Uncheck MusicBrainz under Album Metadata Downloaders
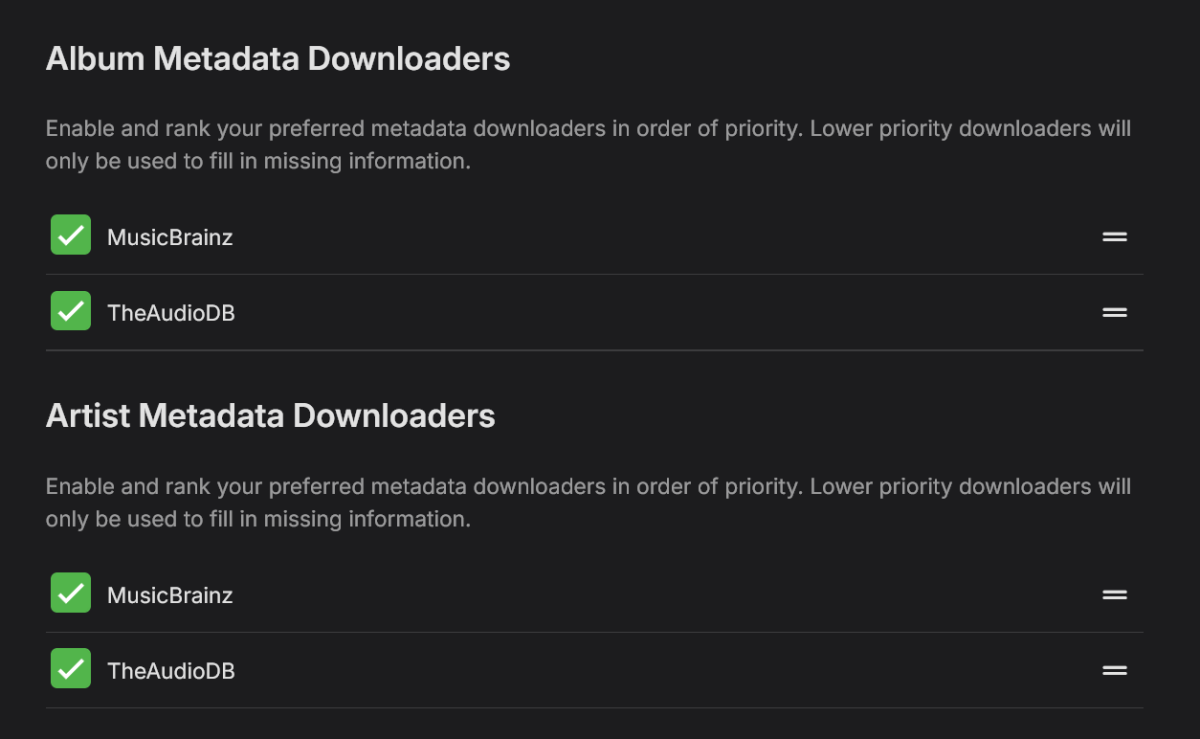 71,236
